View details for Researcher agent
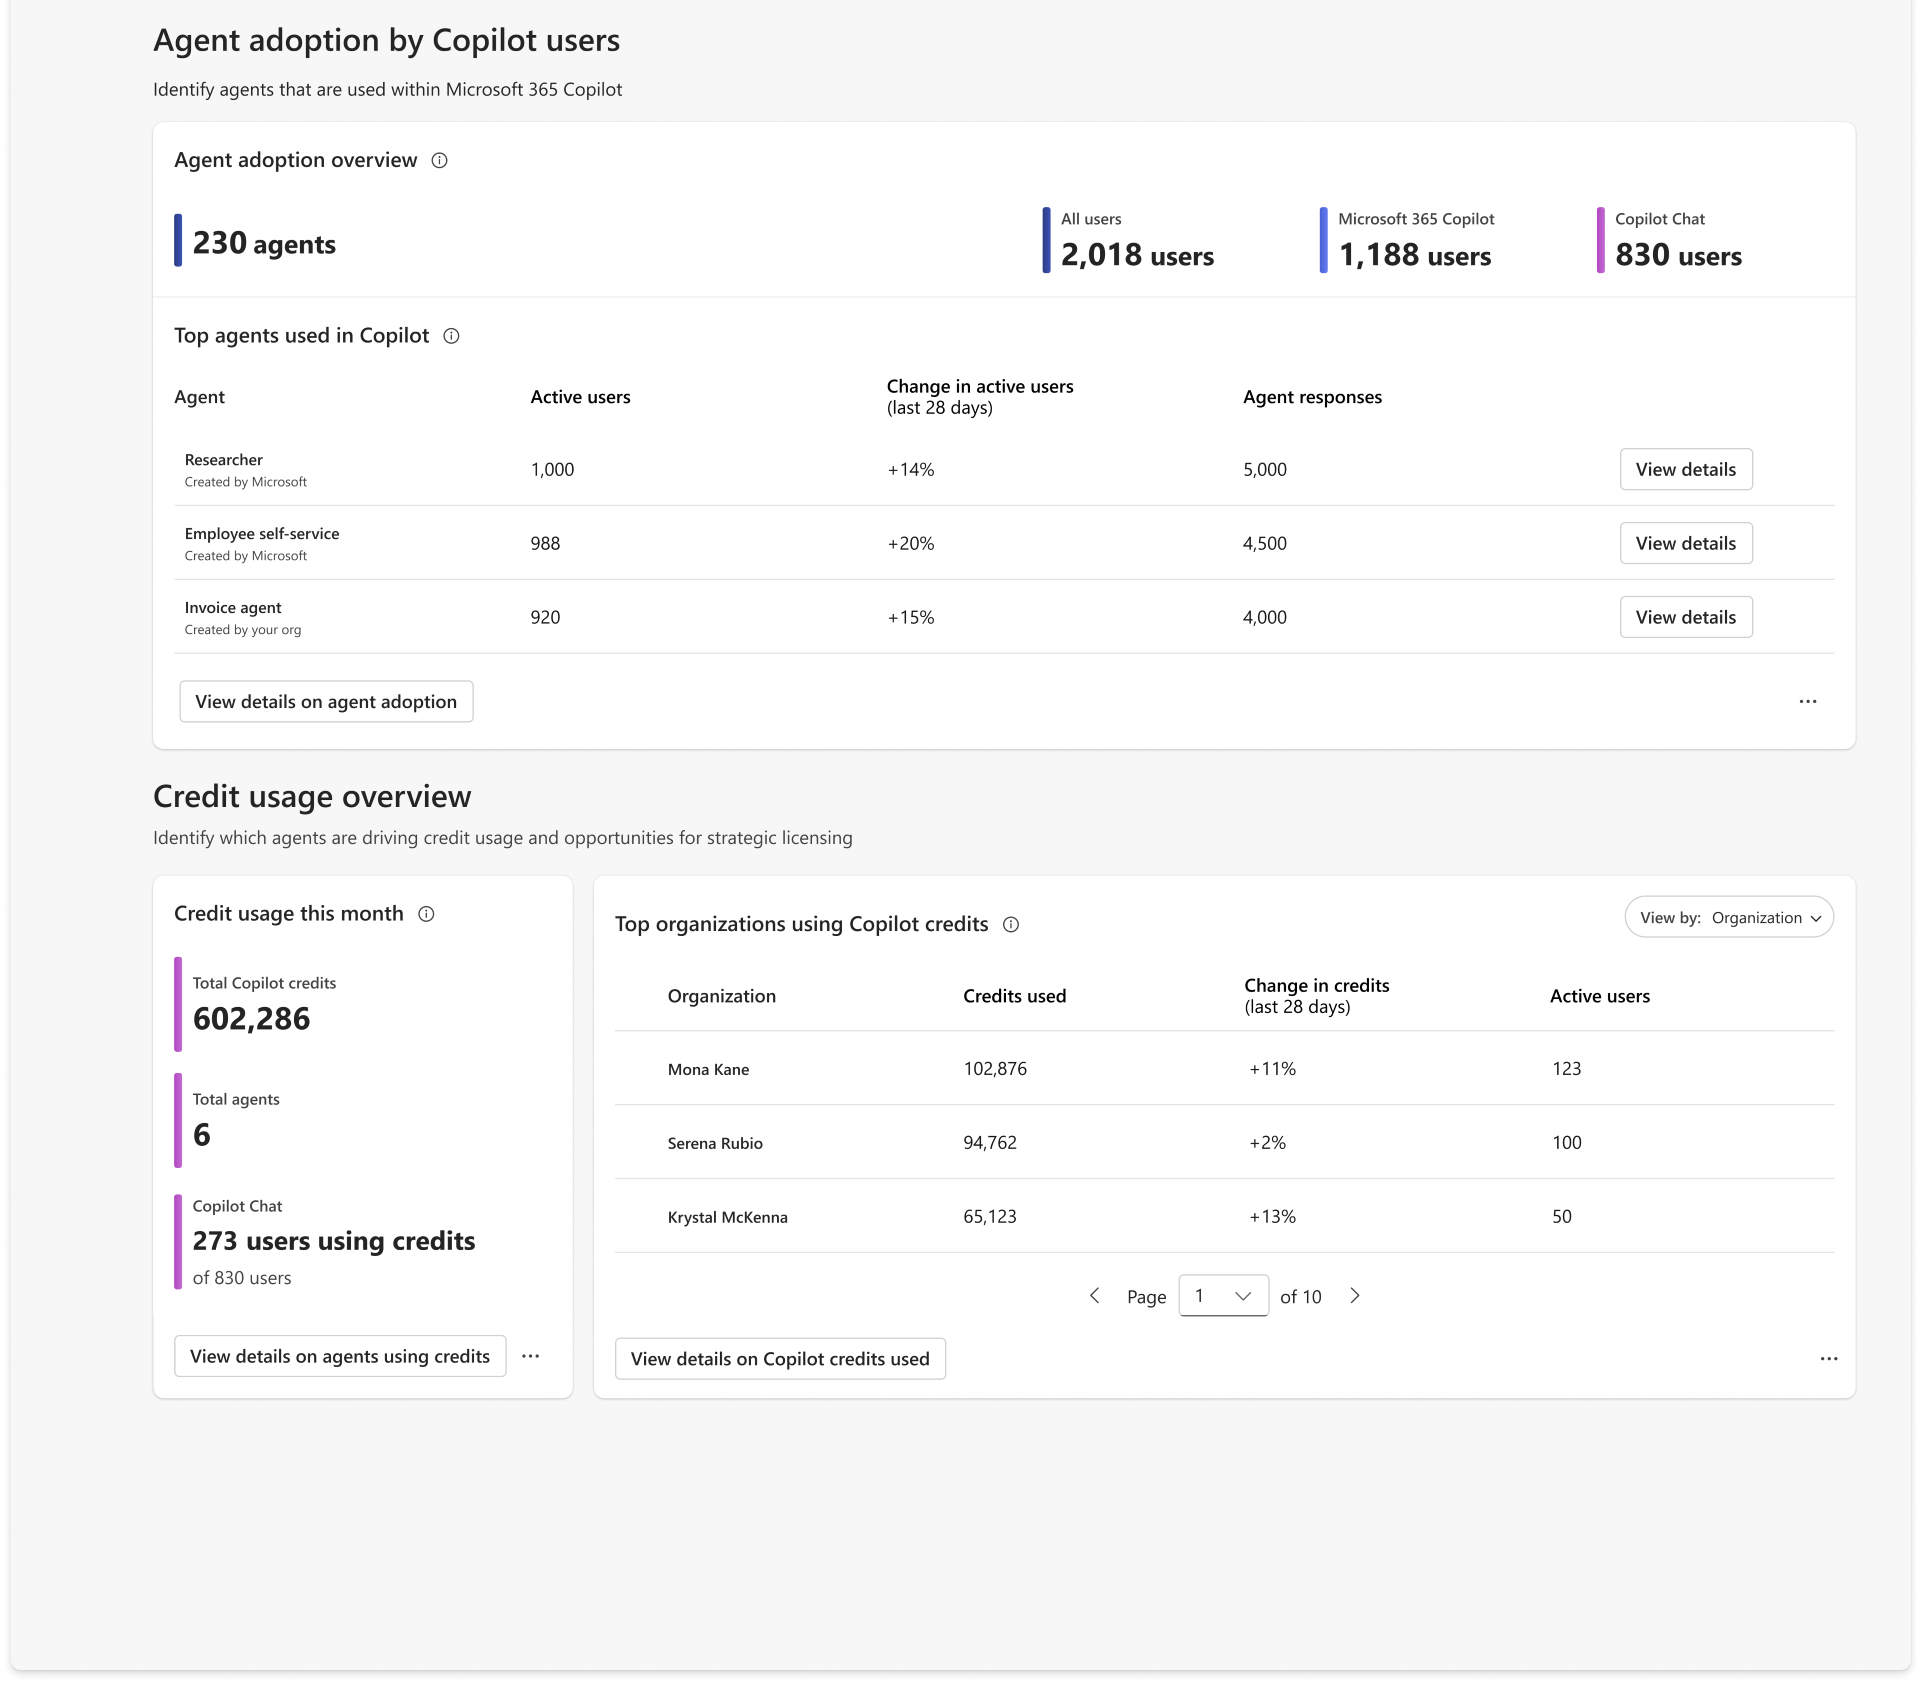Viewport: 1920px width, 1684px height. (x=1685, y=470)
